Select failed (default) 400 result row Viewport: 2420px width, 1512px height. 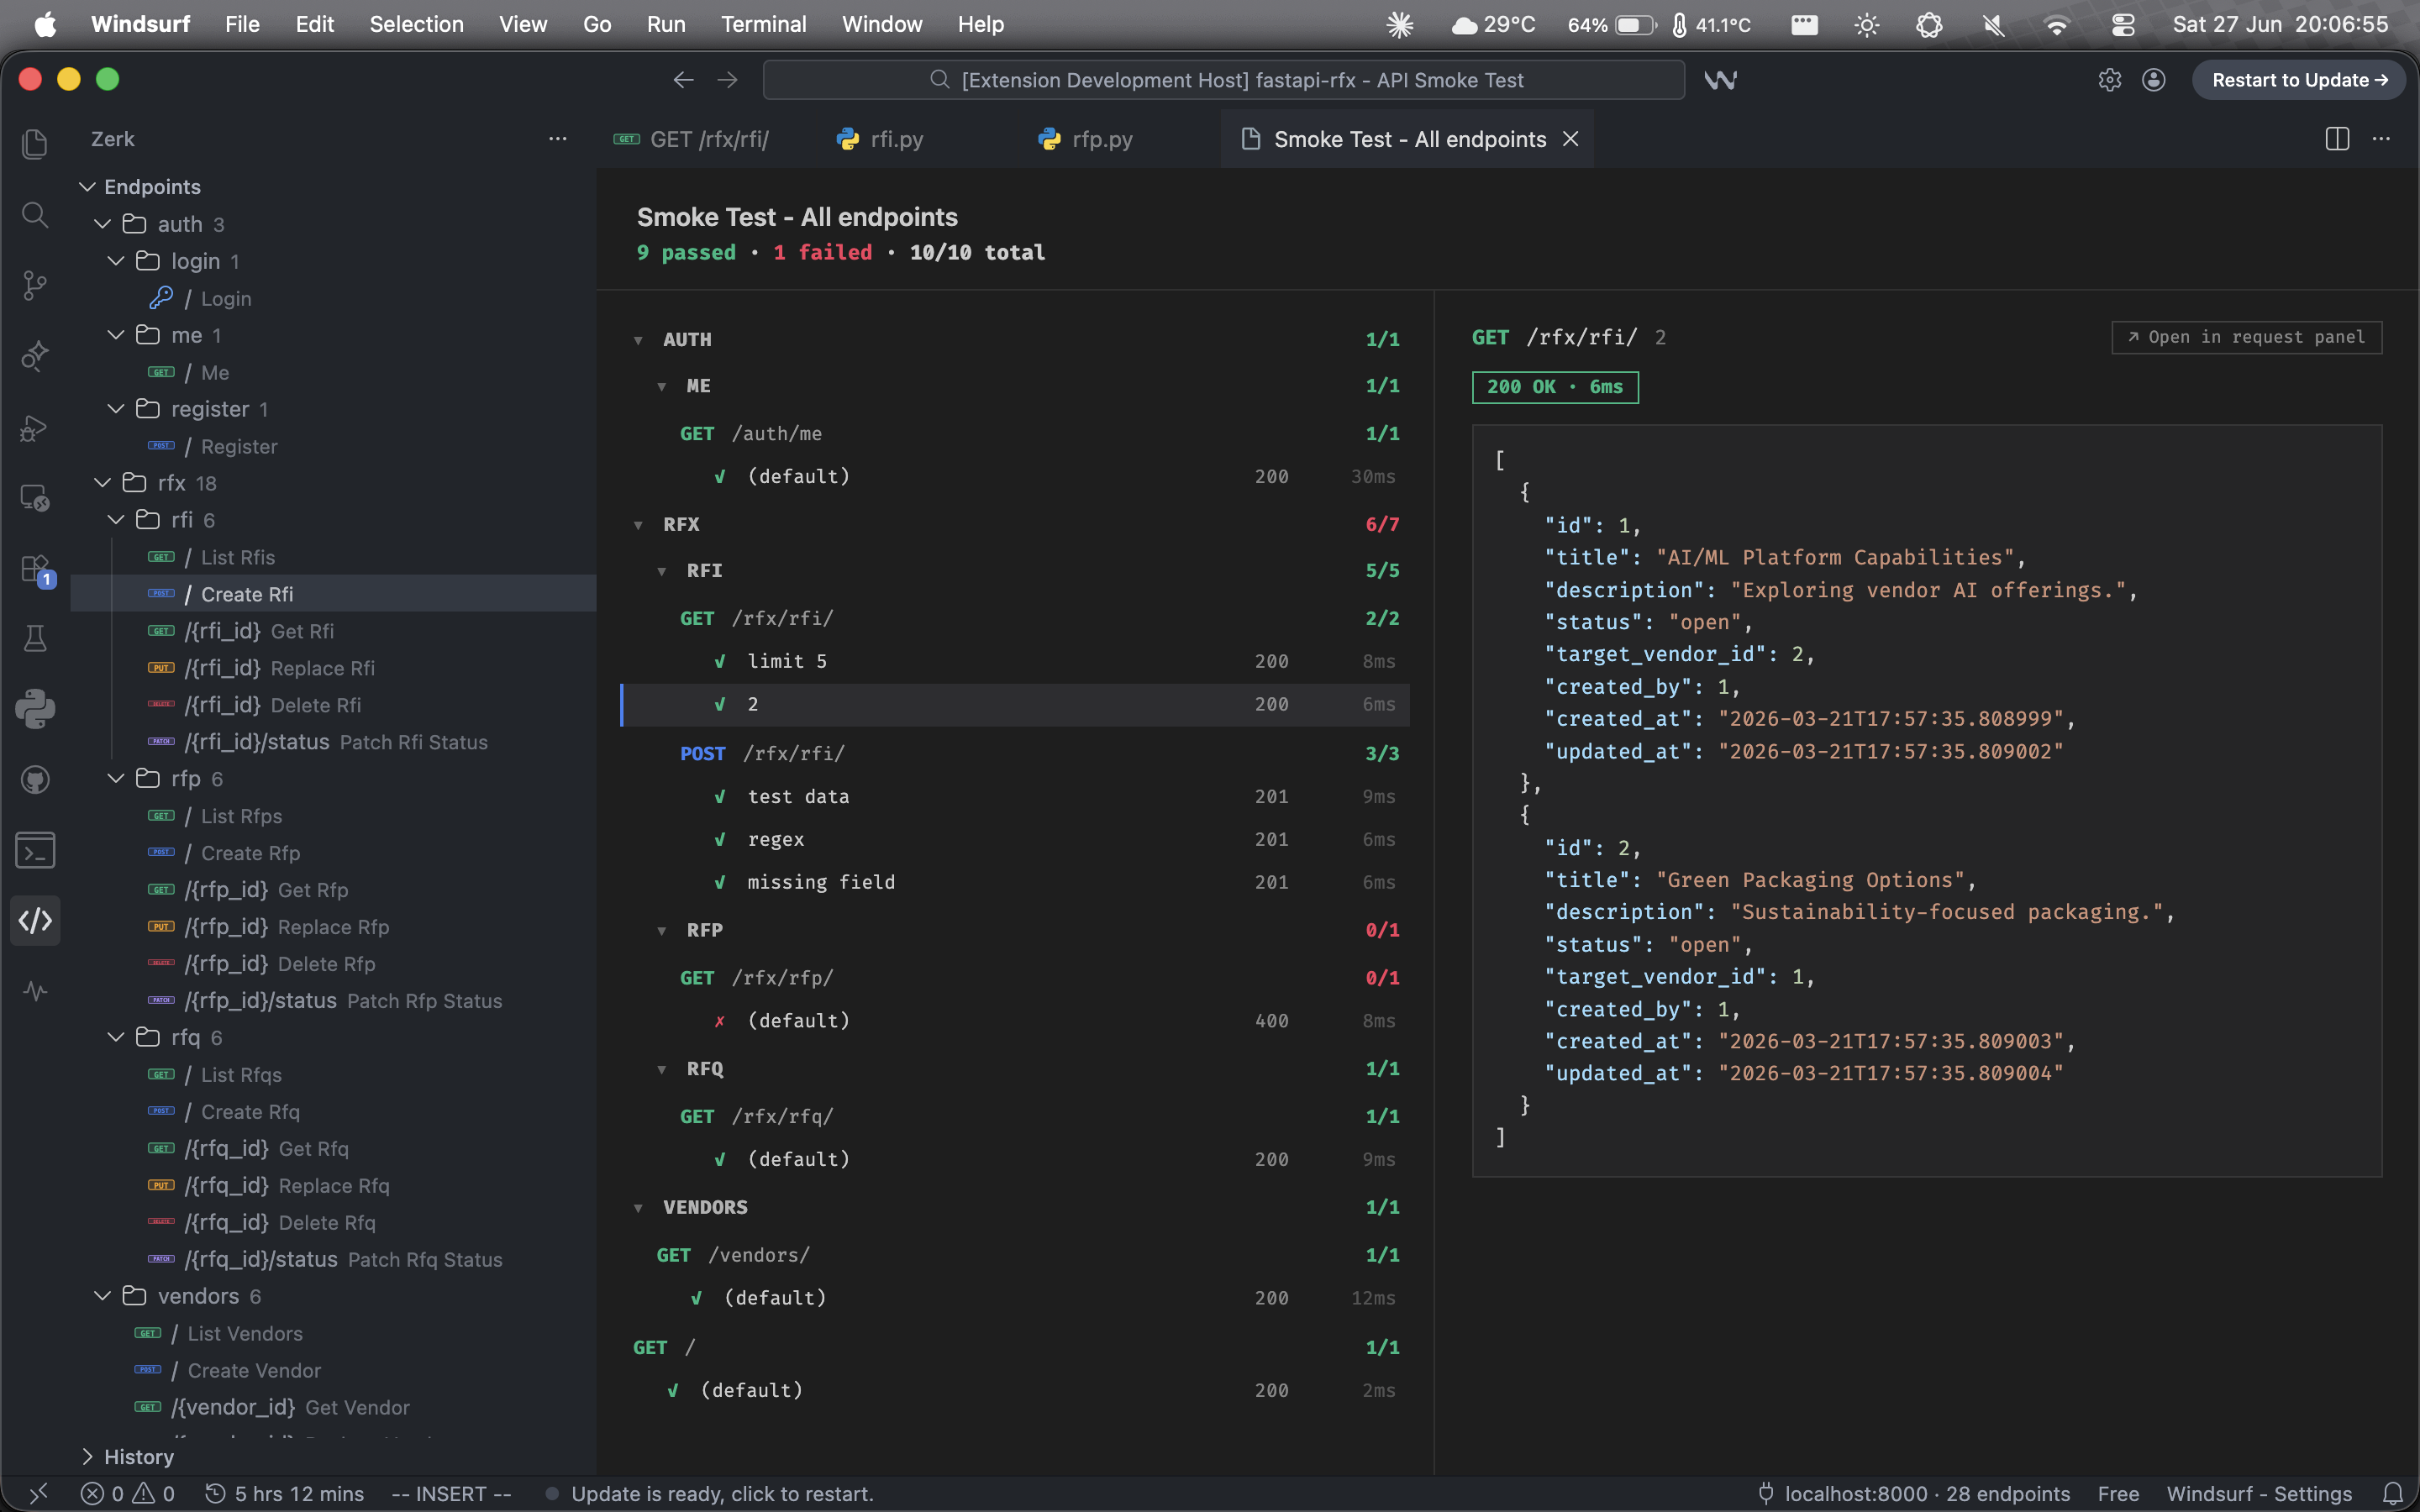[x=1015, y=1021]
